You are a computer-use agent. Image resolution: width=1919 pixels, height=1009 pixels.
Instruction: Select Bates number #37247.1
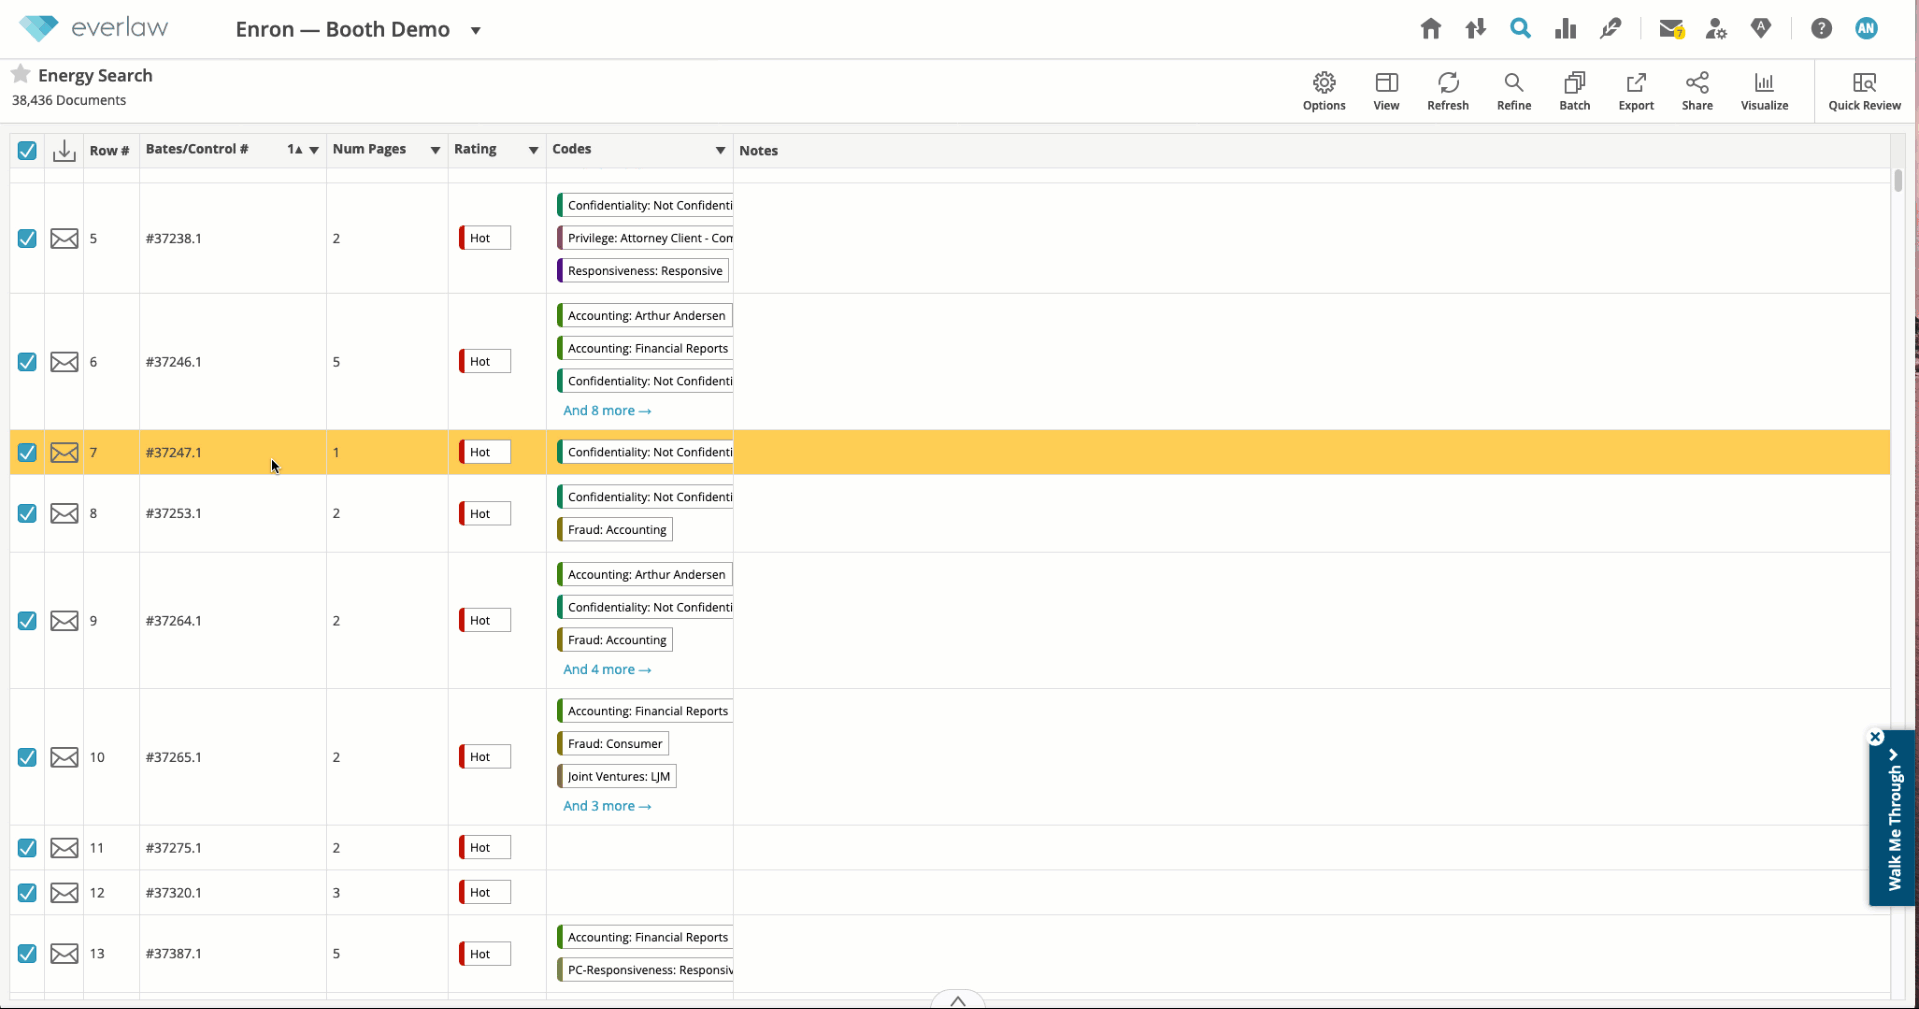point(174,452)
